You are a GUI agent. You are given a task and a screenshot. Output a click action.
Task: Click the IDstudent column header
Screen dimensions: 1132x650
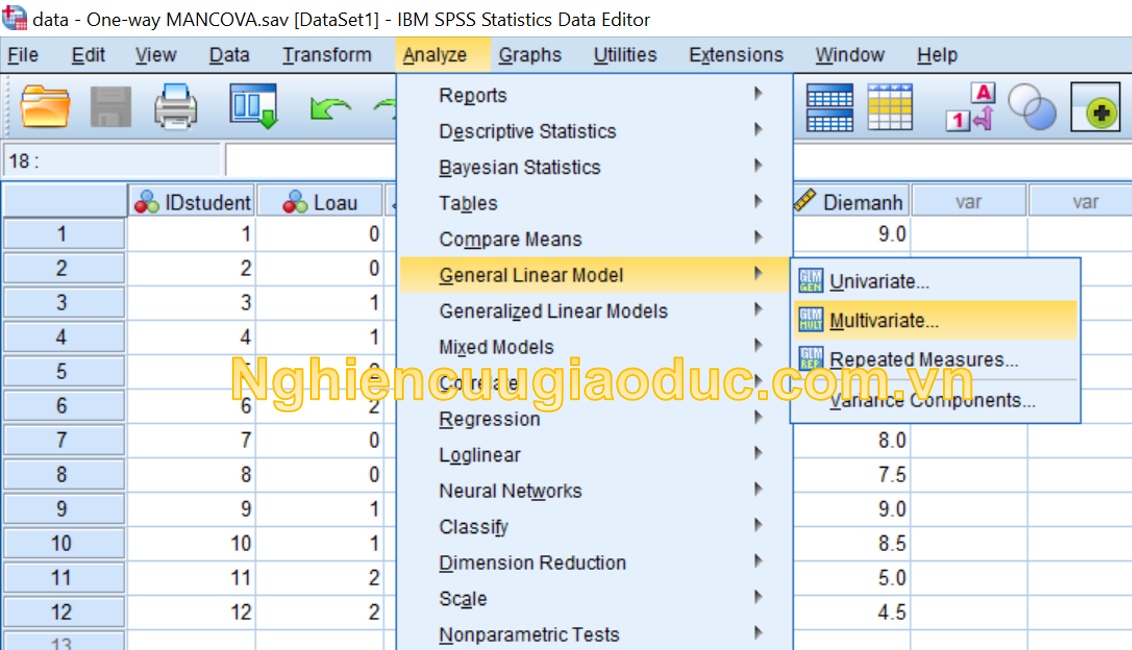pos(192,202)
